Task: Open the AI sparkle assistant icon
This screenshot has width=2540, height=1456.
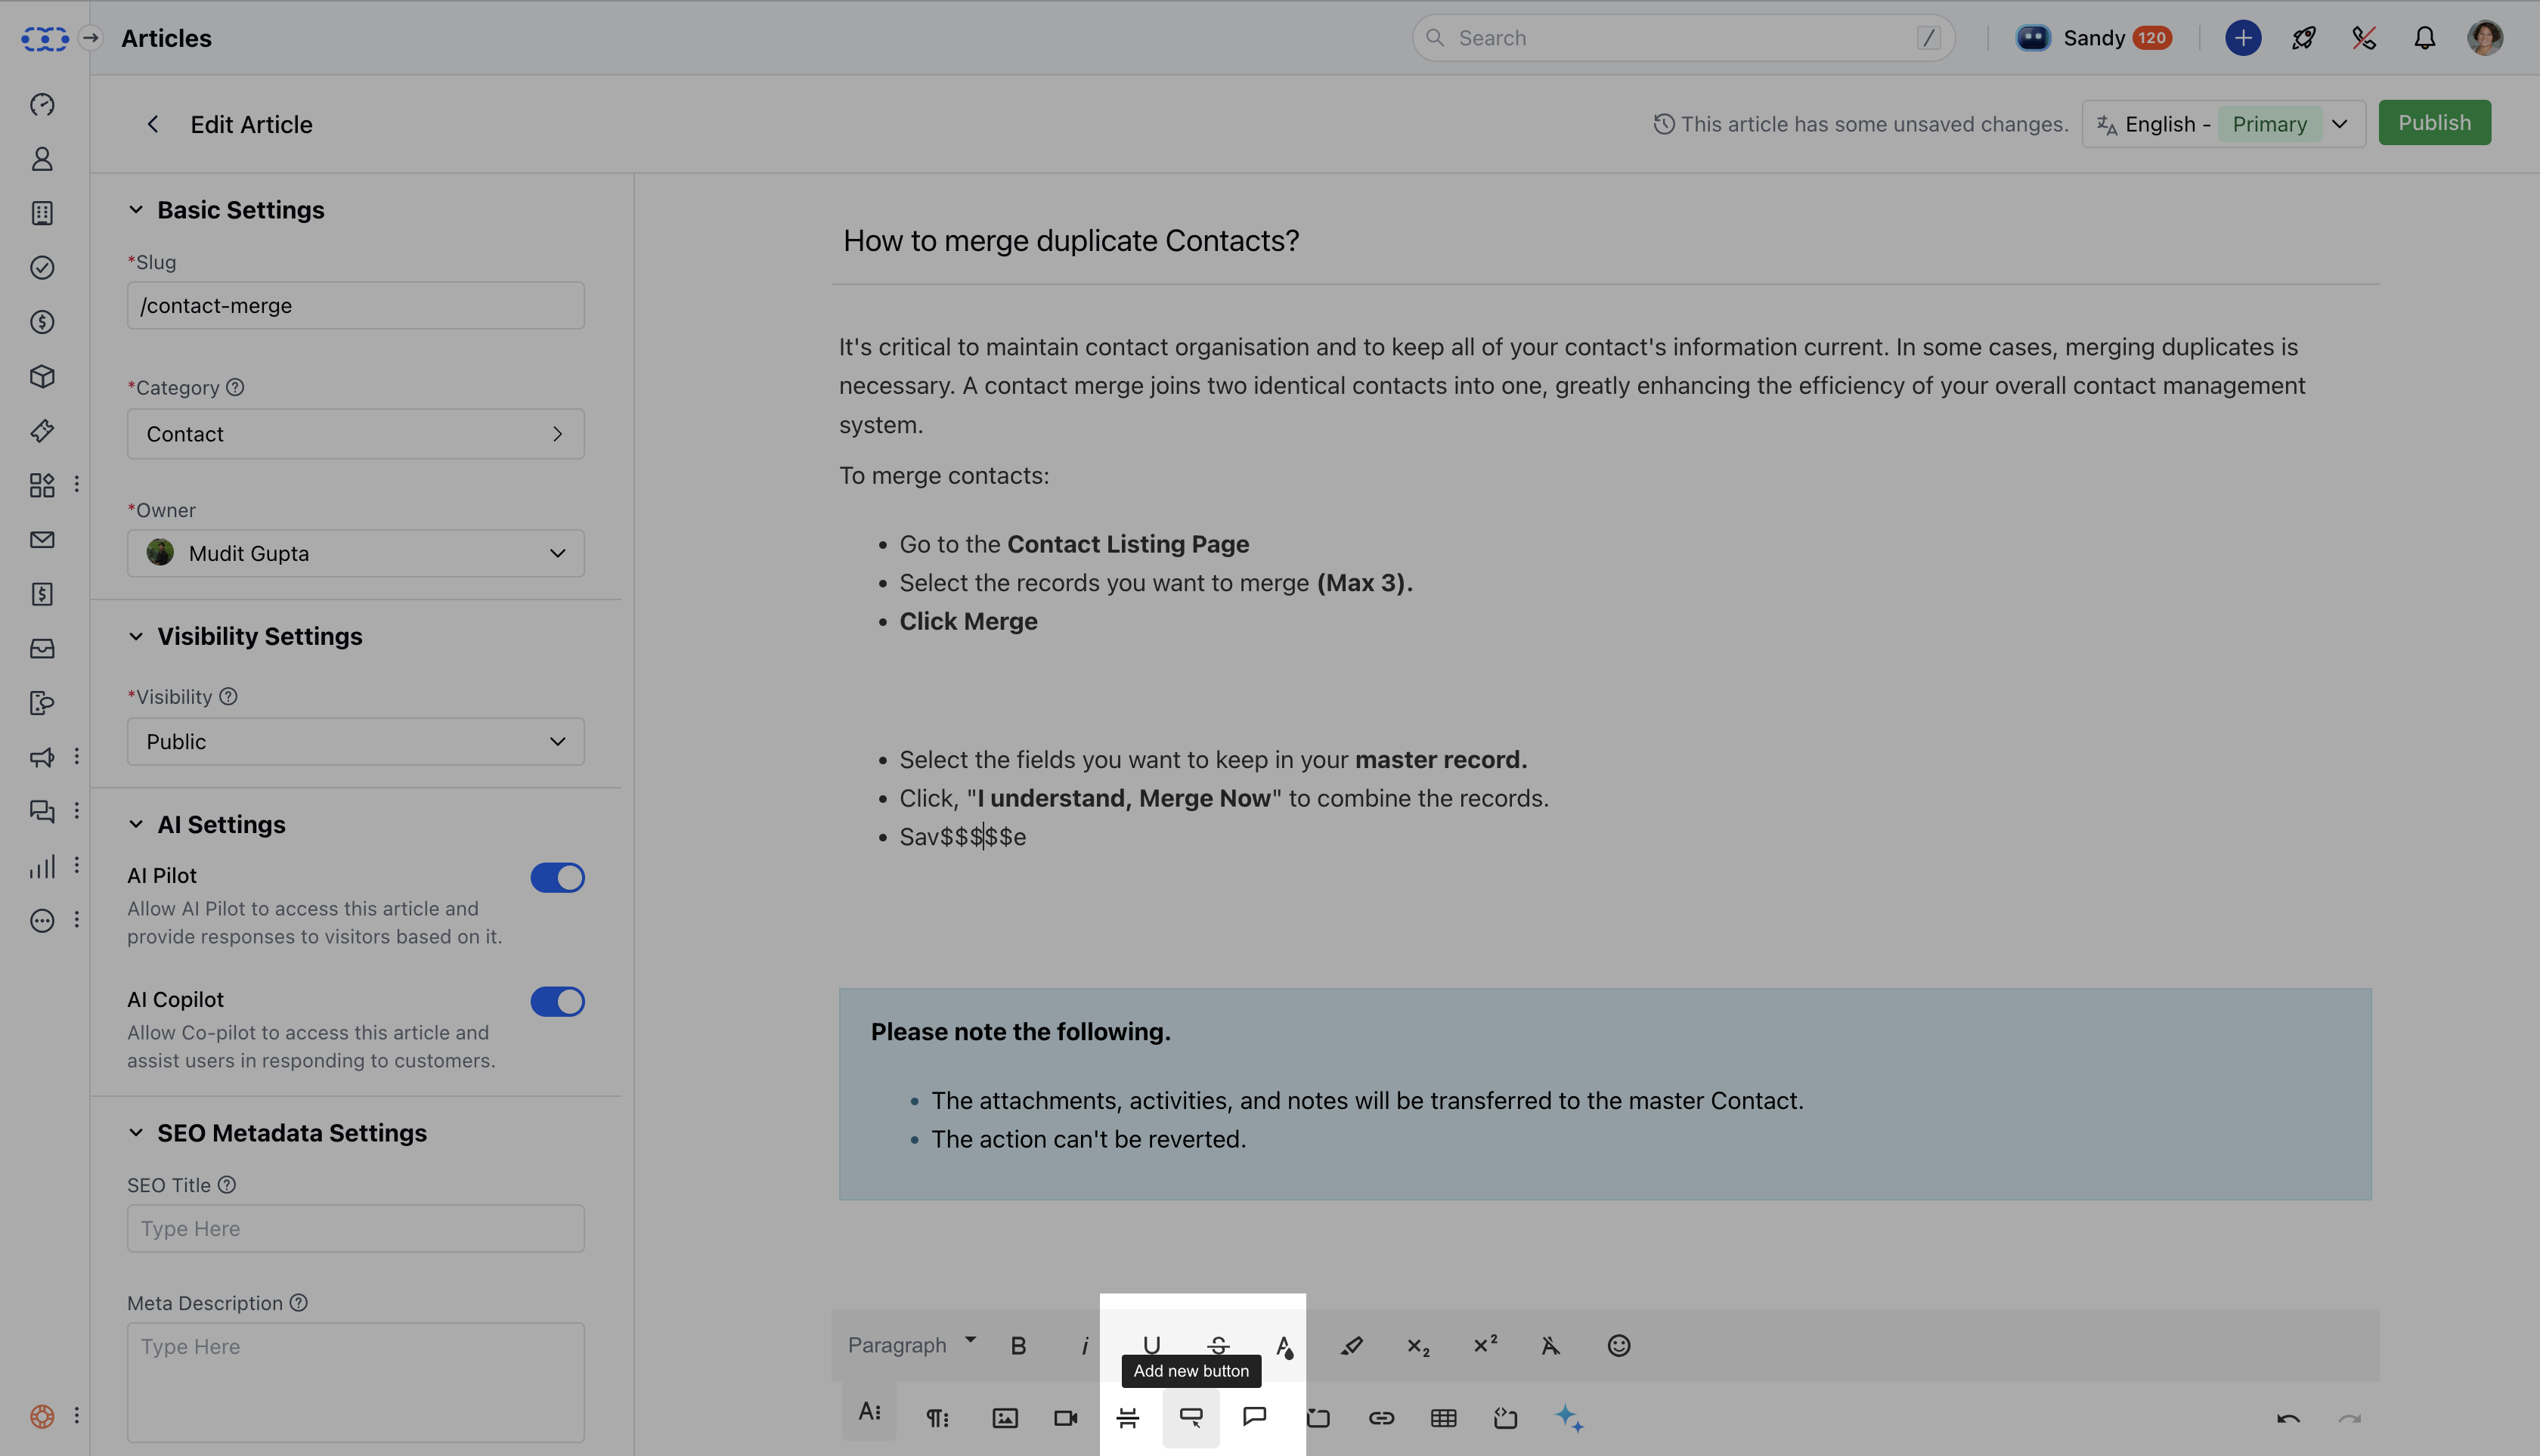Action: click(1568, 1418)
